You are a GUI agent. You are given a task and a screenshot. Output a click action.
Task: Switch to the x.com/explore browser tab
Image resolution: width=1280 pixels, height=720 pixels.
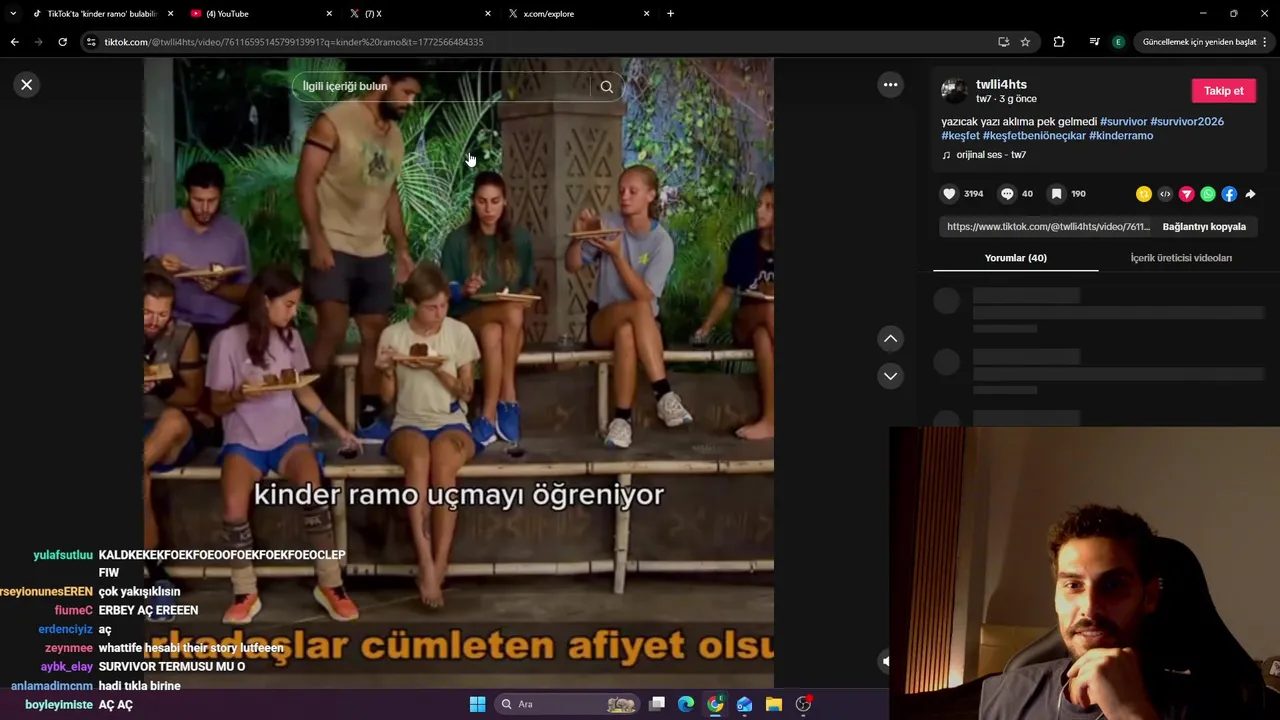(578, 14)
